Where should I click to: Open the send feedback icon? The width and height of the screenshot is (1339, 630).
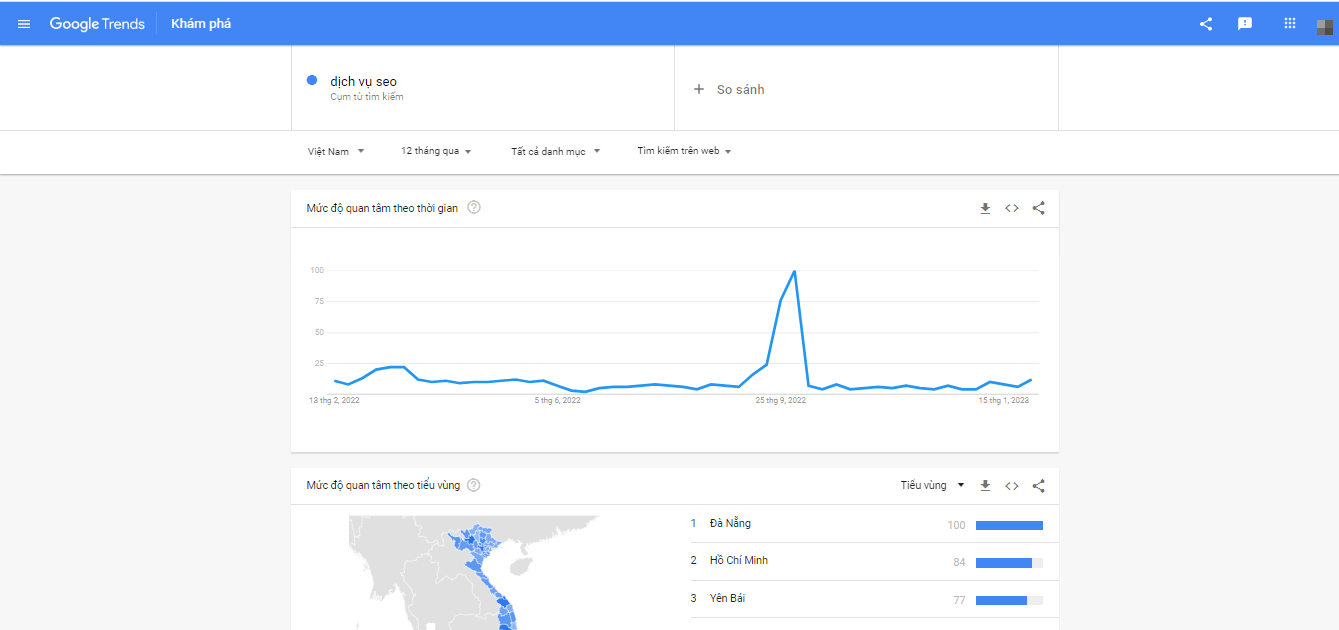tap(1245, 24)
